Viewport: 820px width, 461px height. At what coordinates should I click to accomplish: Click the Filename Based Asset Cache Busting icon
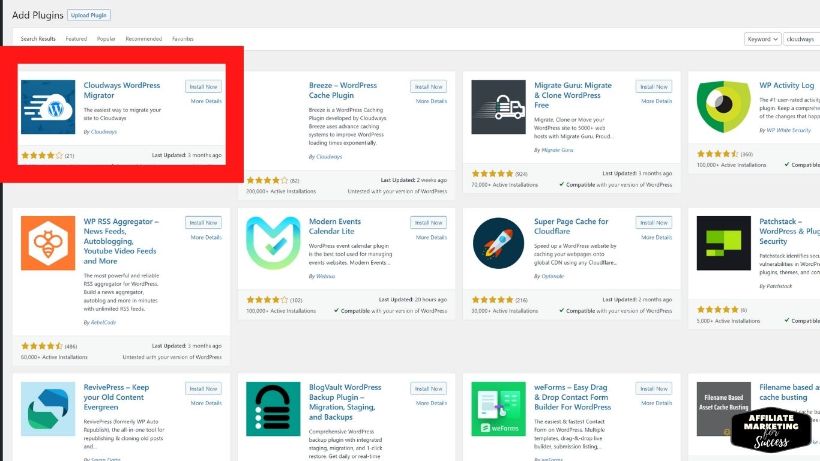[723, 409]
